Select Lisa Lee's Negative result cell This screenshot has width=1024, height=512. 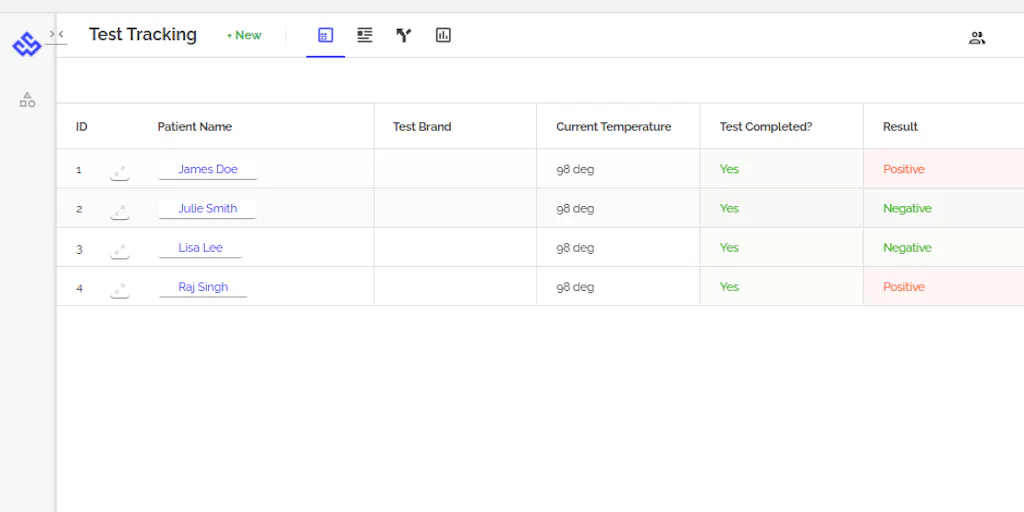pyautogui.click(x=944, y=247)
